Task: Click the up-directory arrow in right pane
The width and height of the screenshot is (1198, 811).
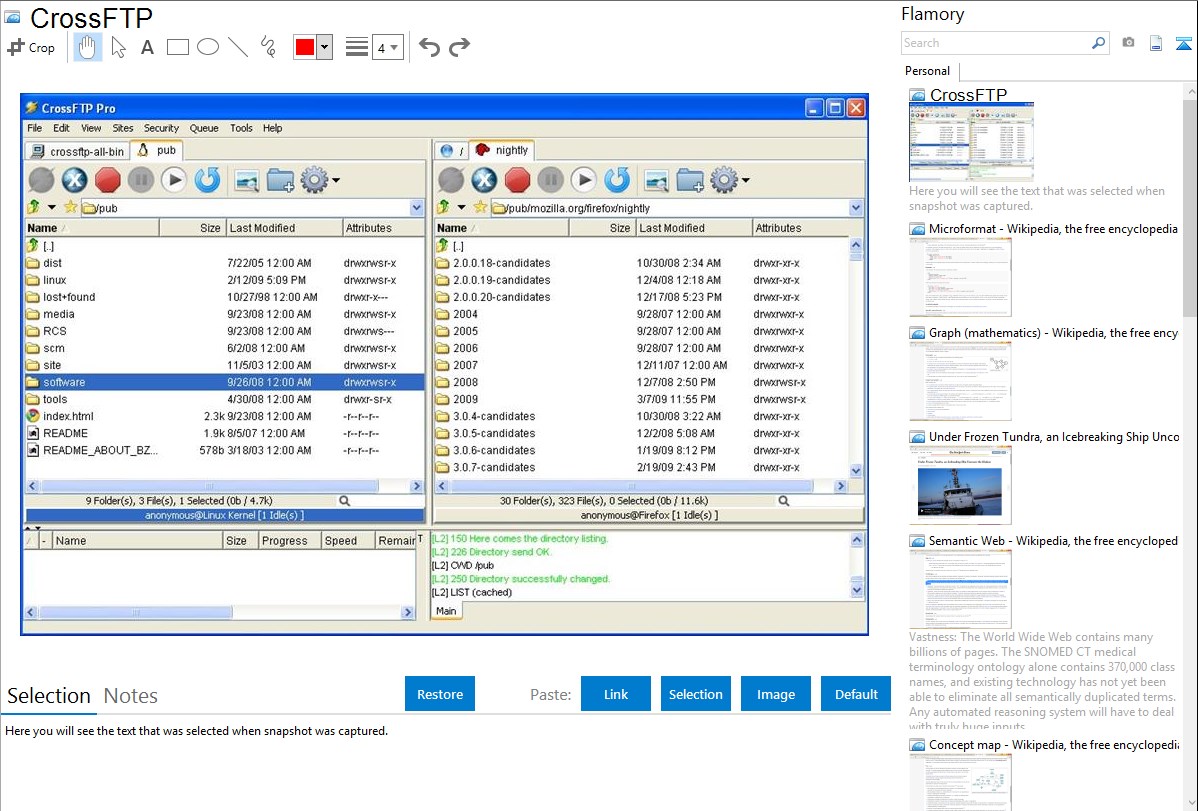Action: [443, 207]
